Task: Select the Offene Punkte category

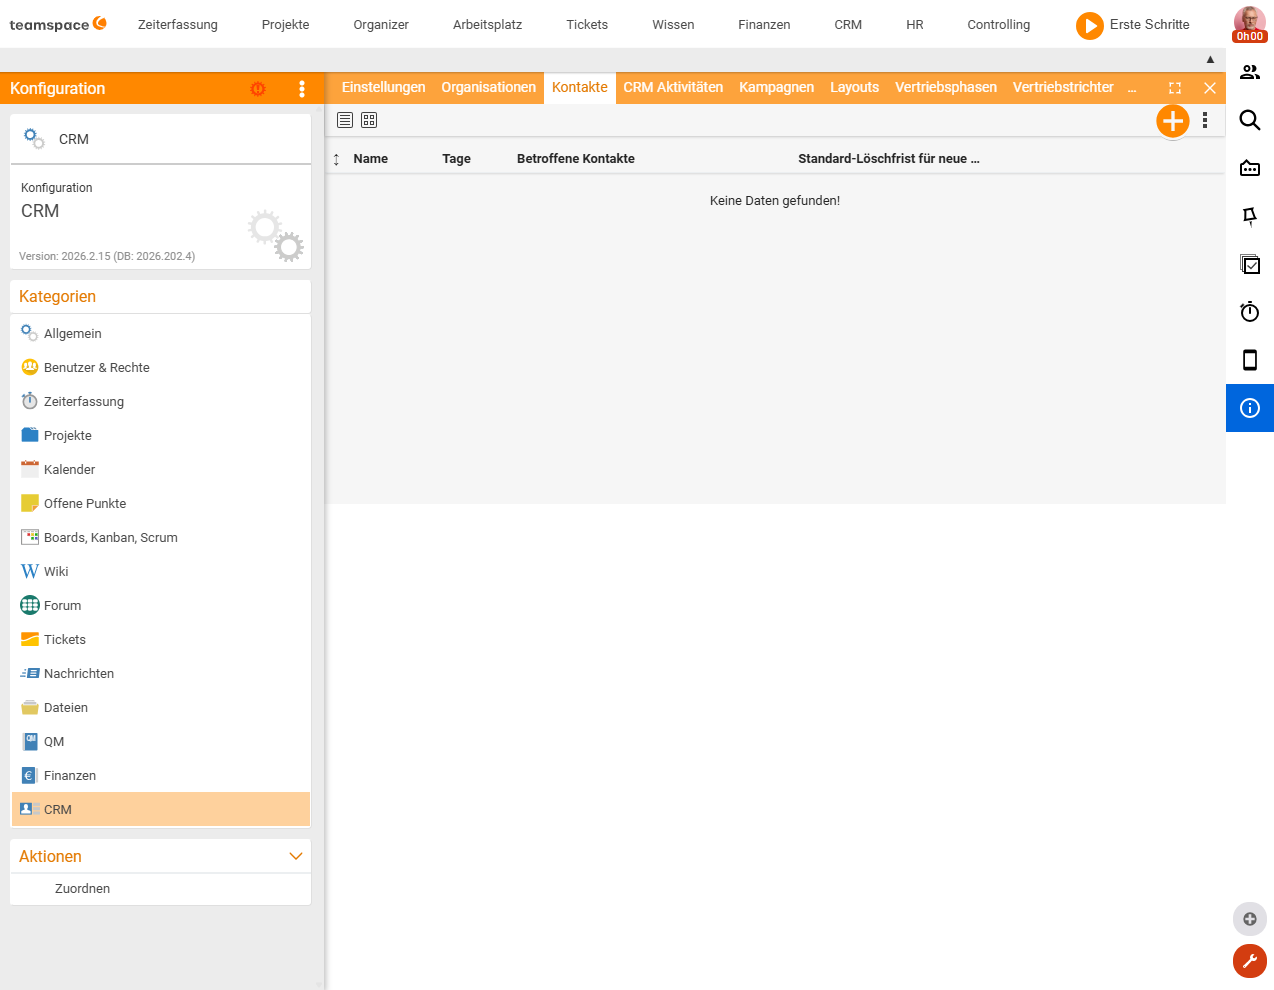Action: [161, 504]
